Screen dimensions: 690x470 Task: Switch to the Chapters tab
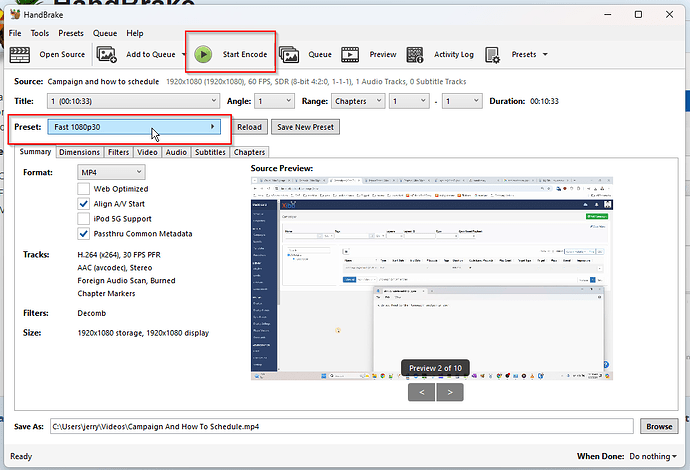point(249,152)
